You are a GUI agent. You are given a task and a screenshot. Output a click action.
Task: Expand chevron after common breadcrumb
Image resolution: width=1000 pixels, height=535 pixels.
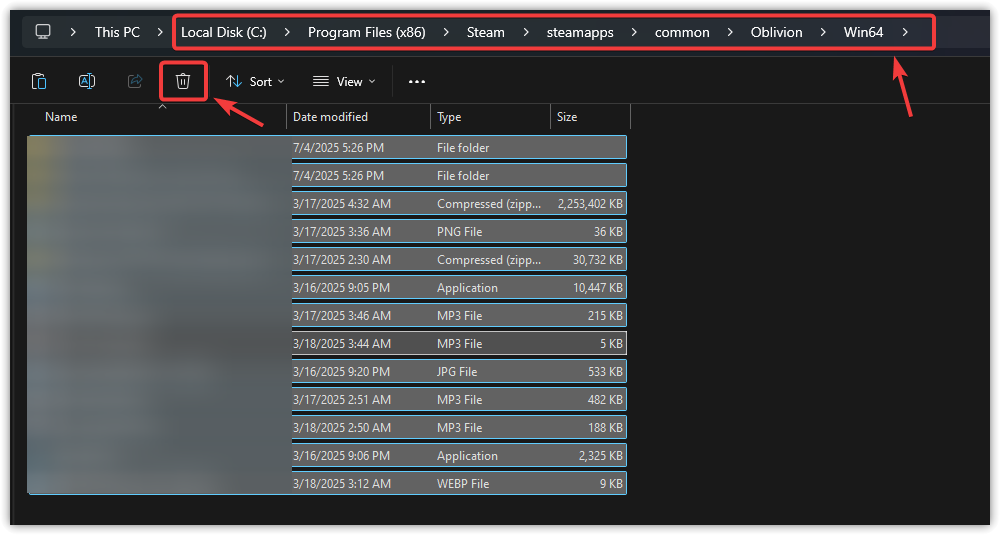pos(730,32)
